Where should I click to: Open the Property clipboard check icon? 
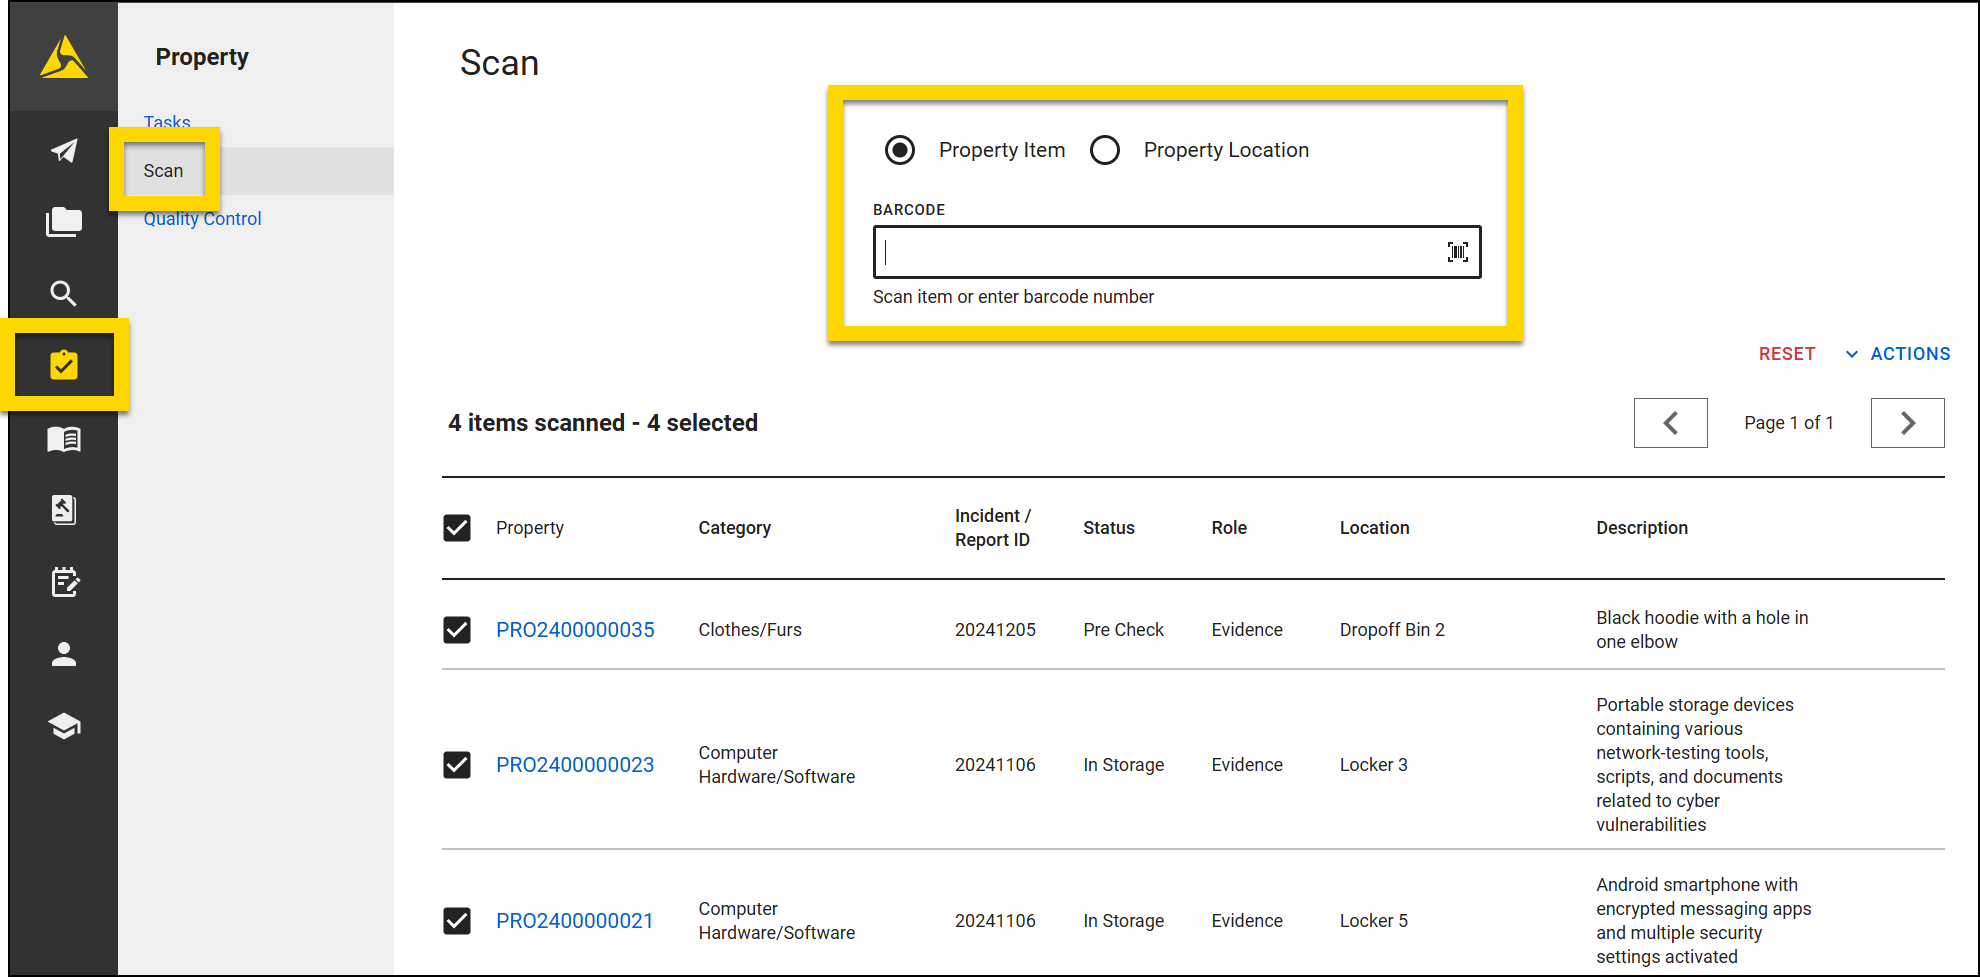[x=64, y=365]
